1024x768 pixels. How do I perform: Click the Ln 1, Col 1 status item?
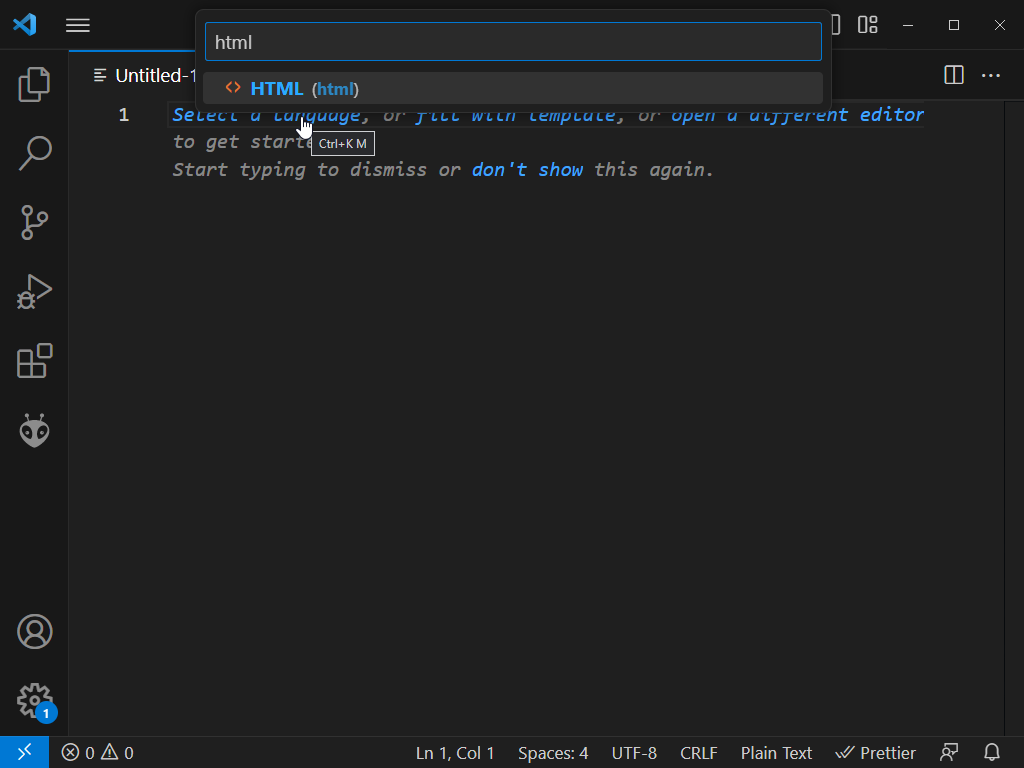click(455, 753)
